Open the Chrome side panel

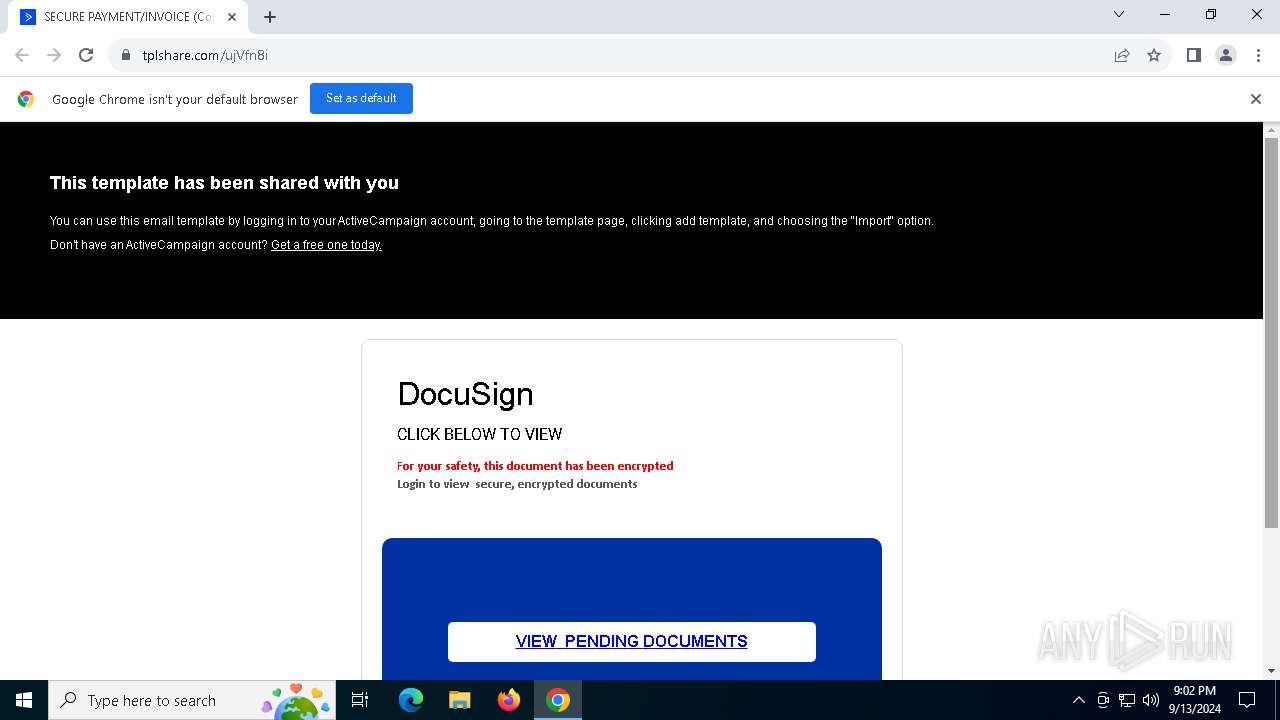1193,55
